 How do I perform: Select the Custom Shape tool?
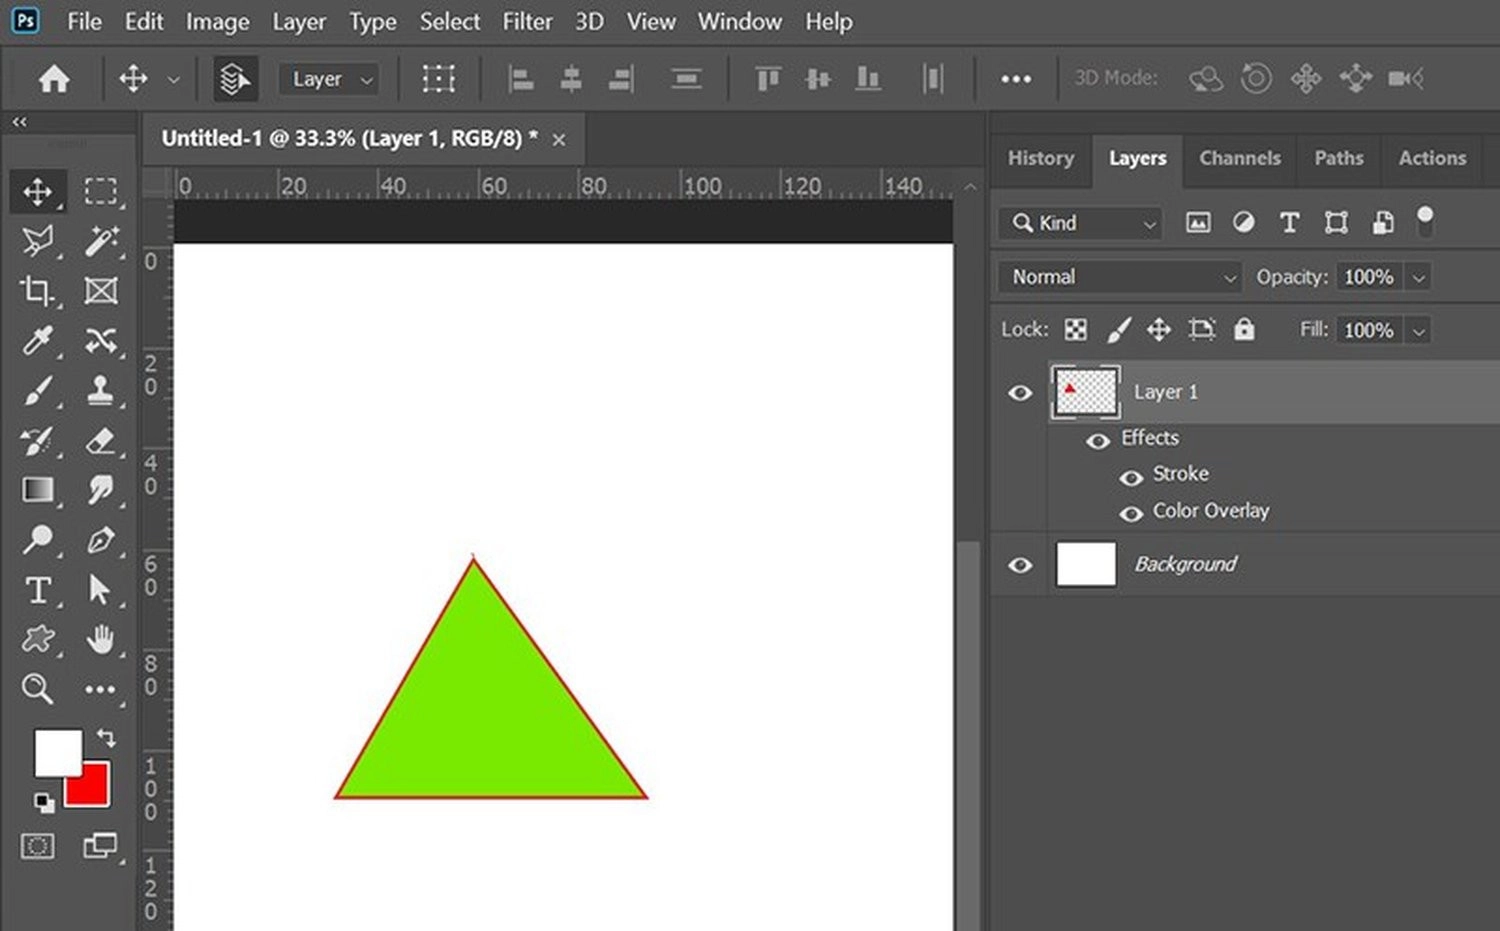coord(38,639)
